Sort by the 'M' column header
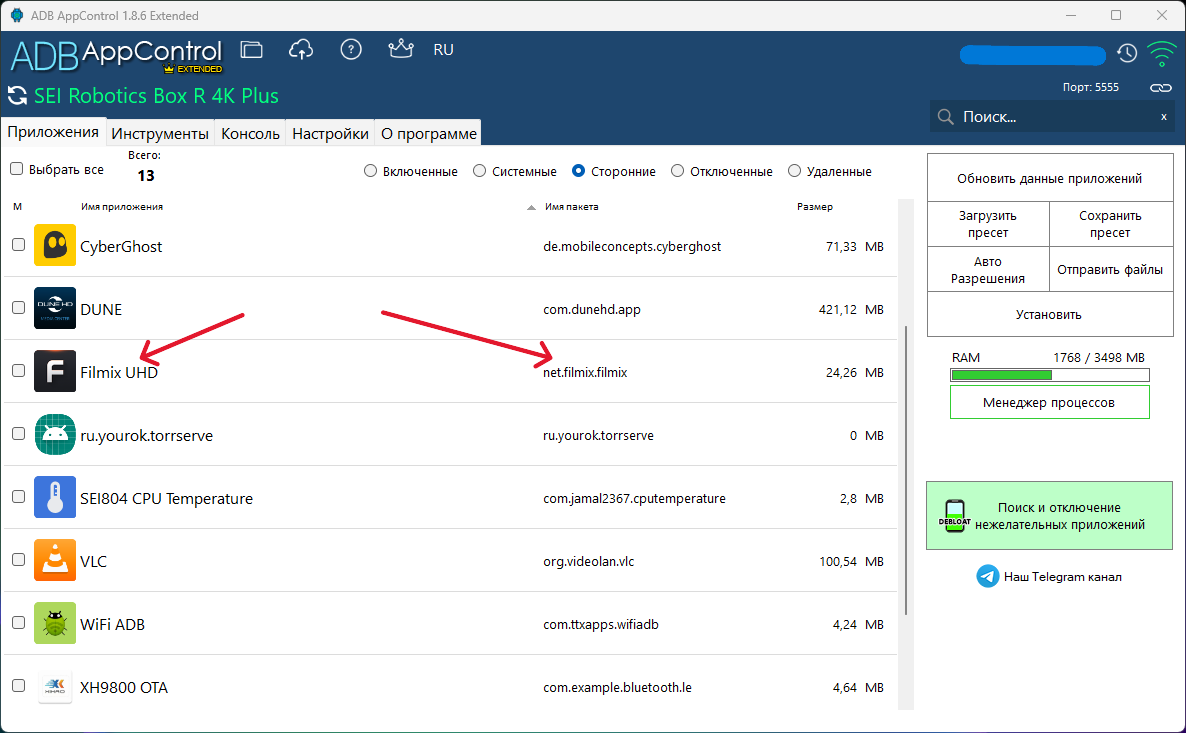1186x733 pixels. point(17,207)
